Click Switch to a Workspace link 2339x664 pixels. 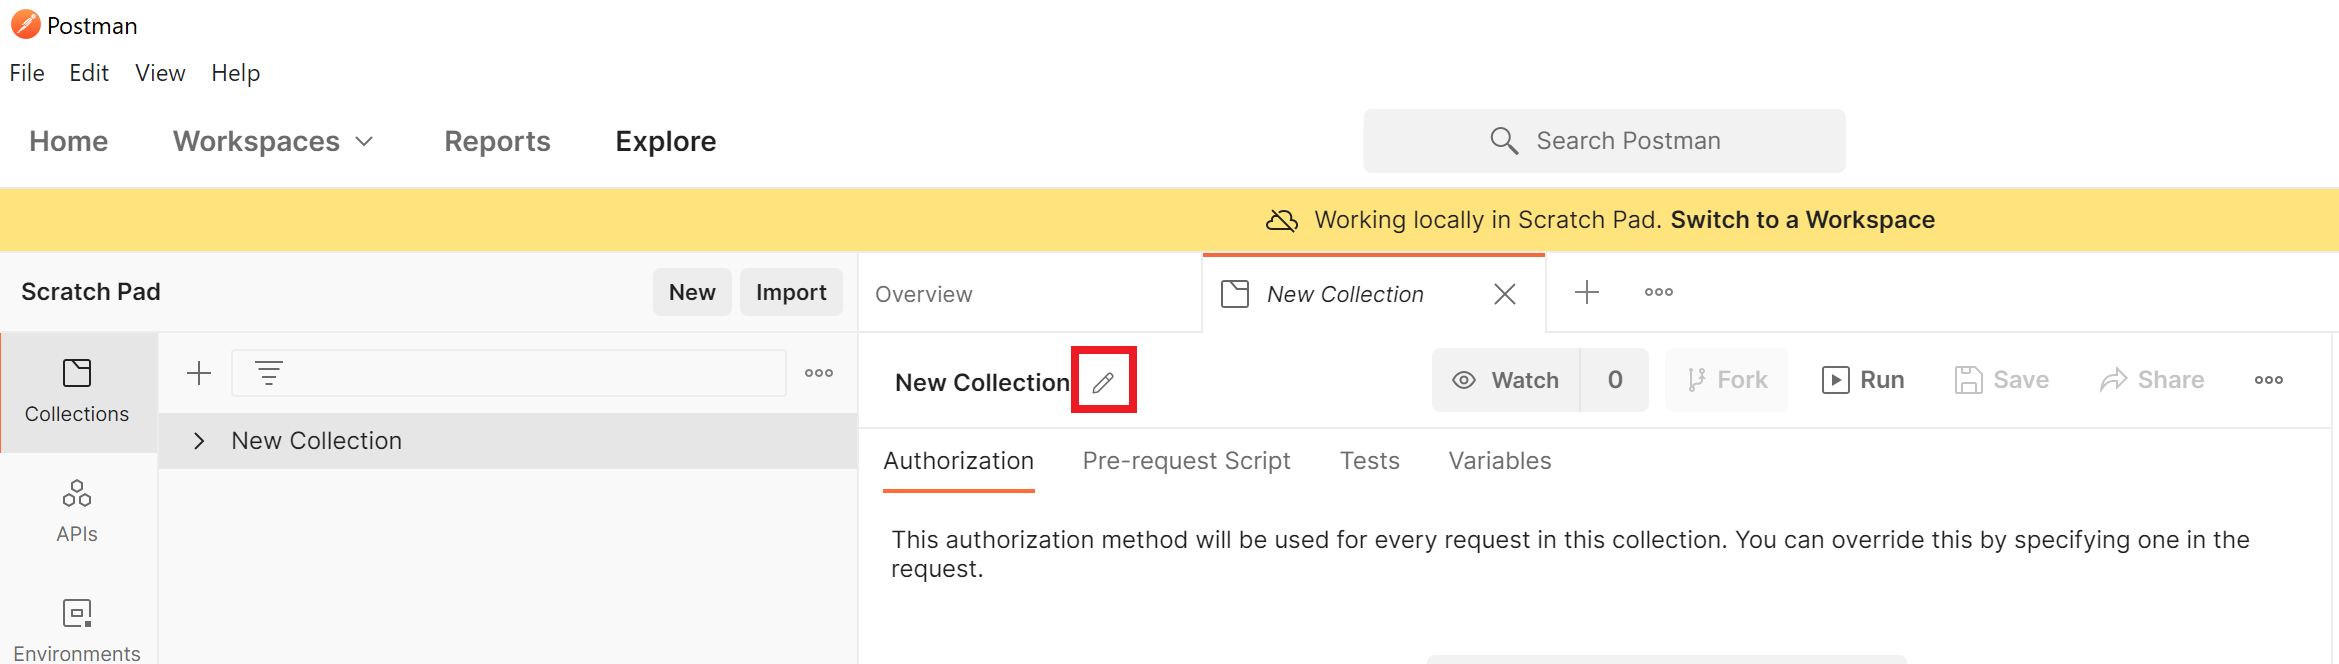click(x=1802, y=220)
